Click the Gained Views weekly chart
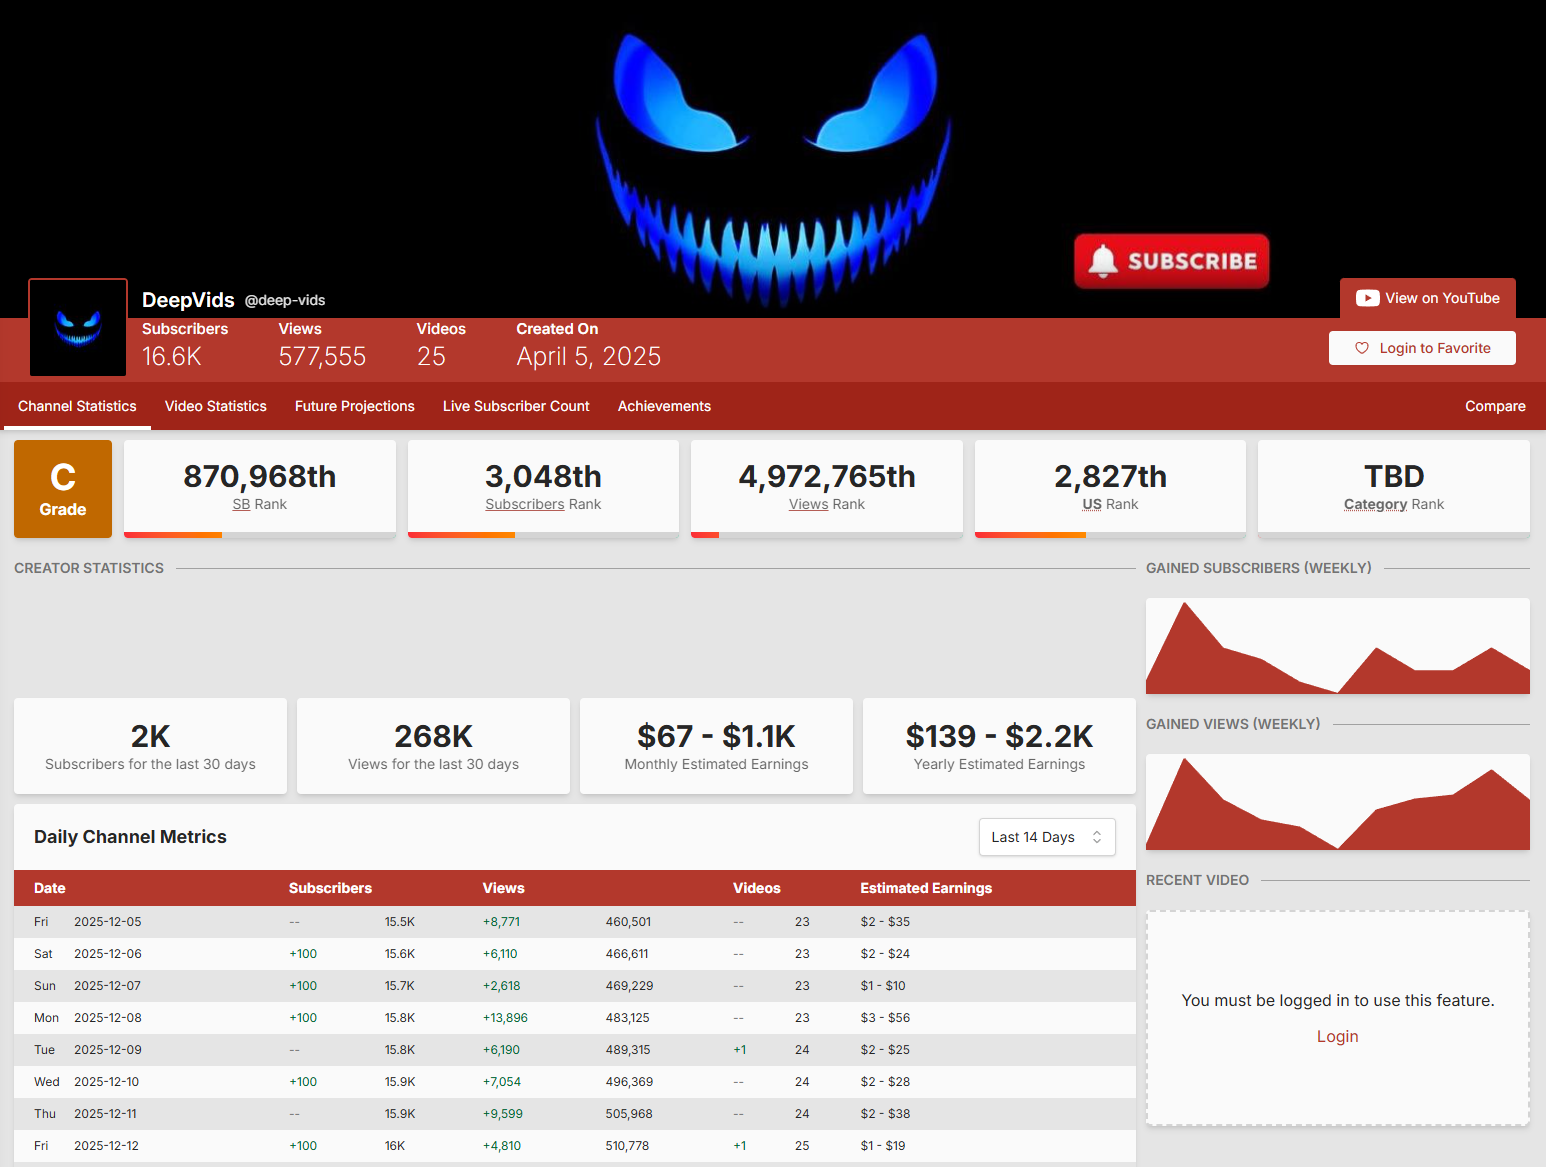 tap(1337, 802)
